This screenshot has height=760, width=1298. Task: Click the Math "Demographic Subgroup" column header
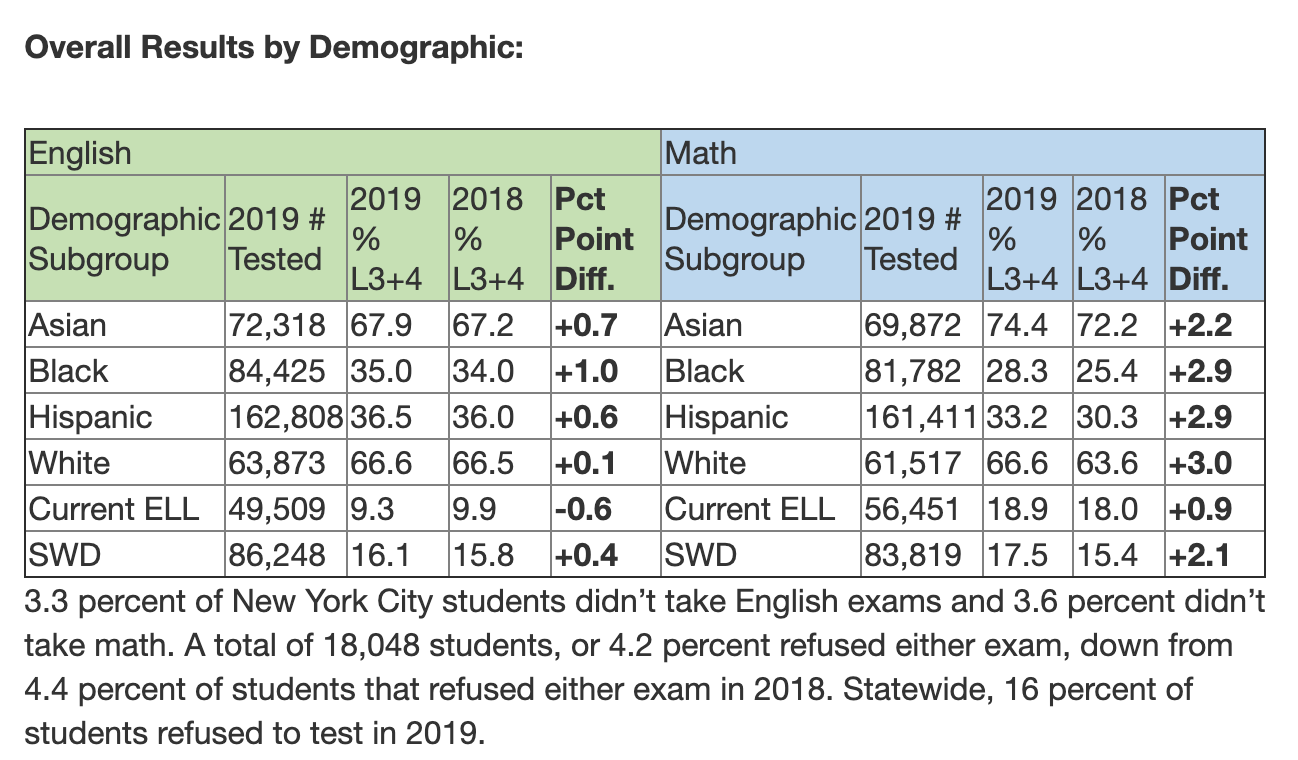coord(761,239)
